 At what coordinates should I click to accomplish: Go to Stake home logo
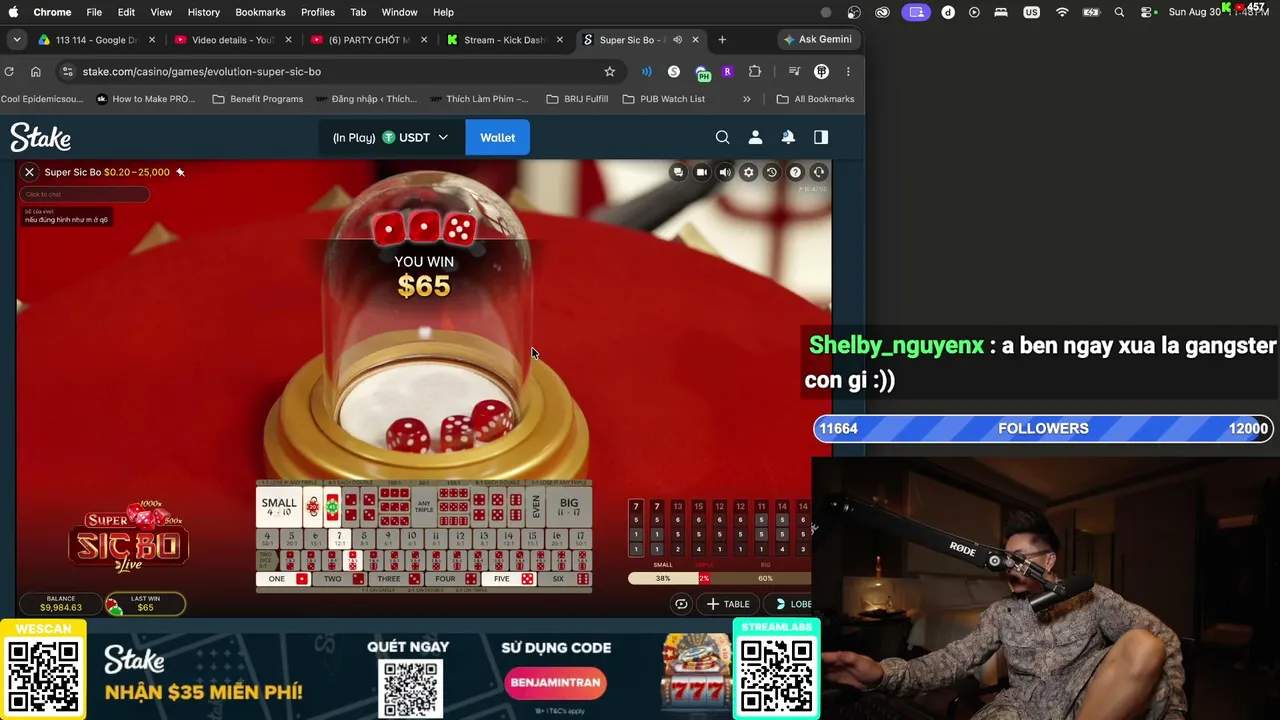(x=40, y=137)
